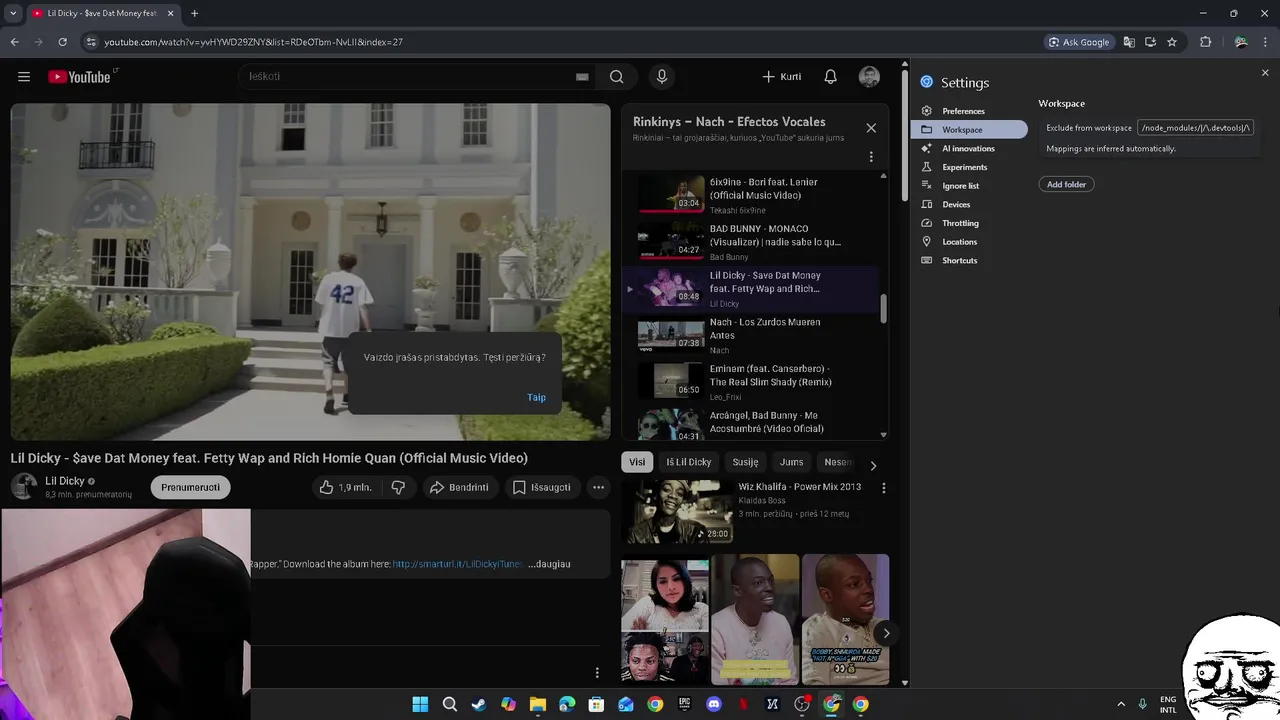Show hidden system tray icons
The image size is (1280, 720).
pos(1121,704)
